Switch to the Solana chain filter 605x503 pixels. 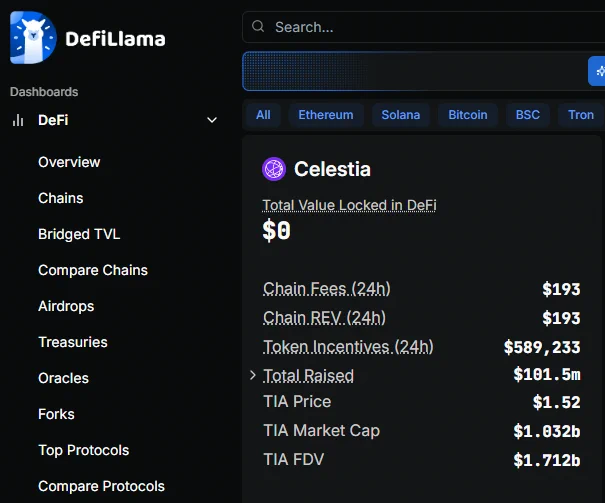(x=401, y=115)
